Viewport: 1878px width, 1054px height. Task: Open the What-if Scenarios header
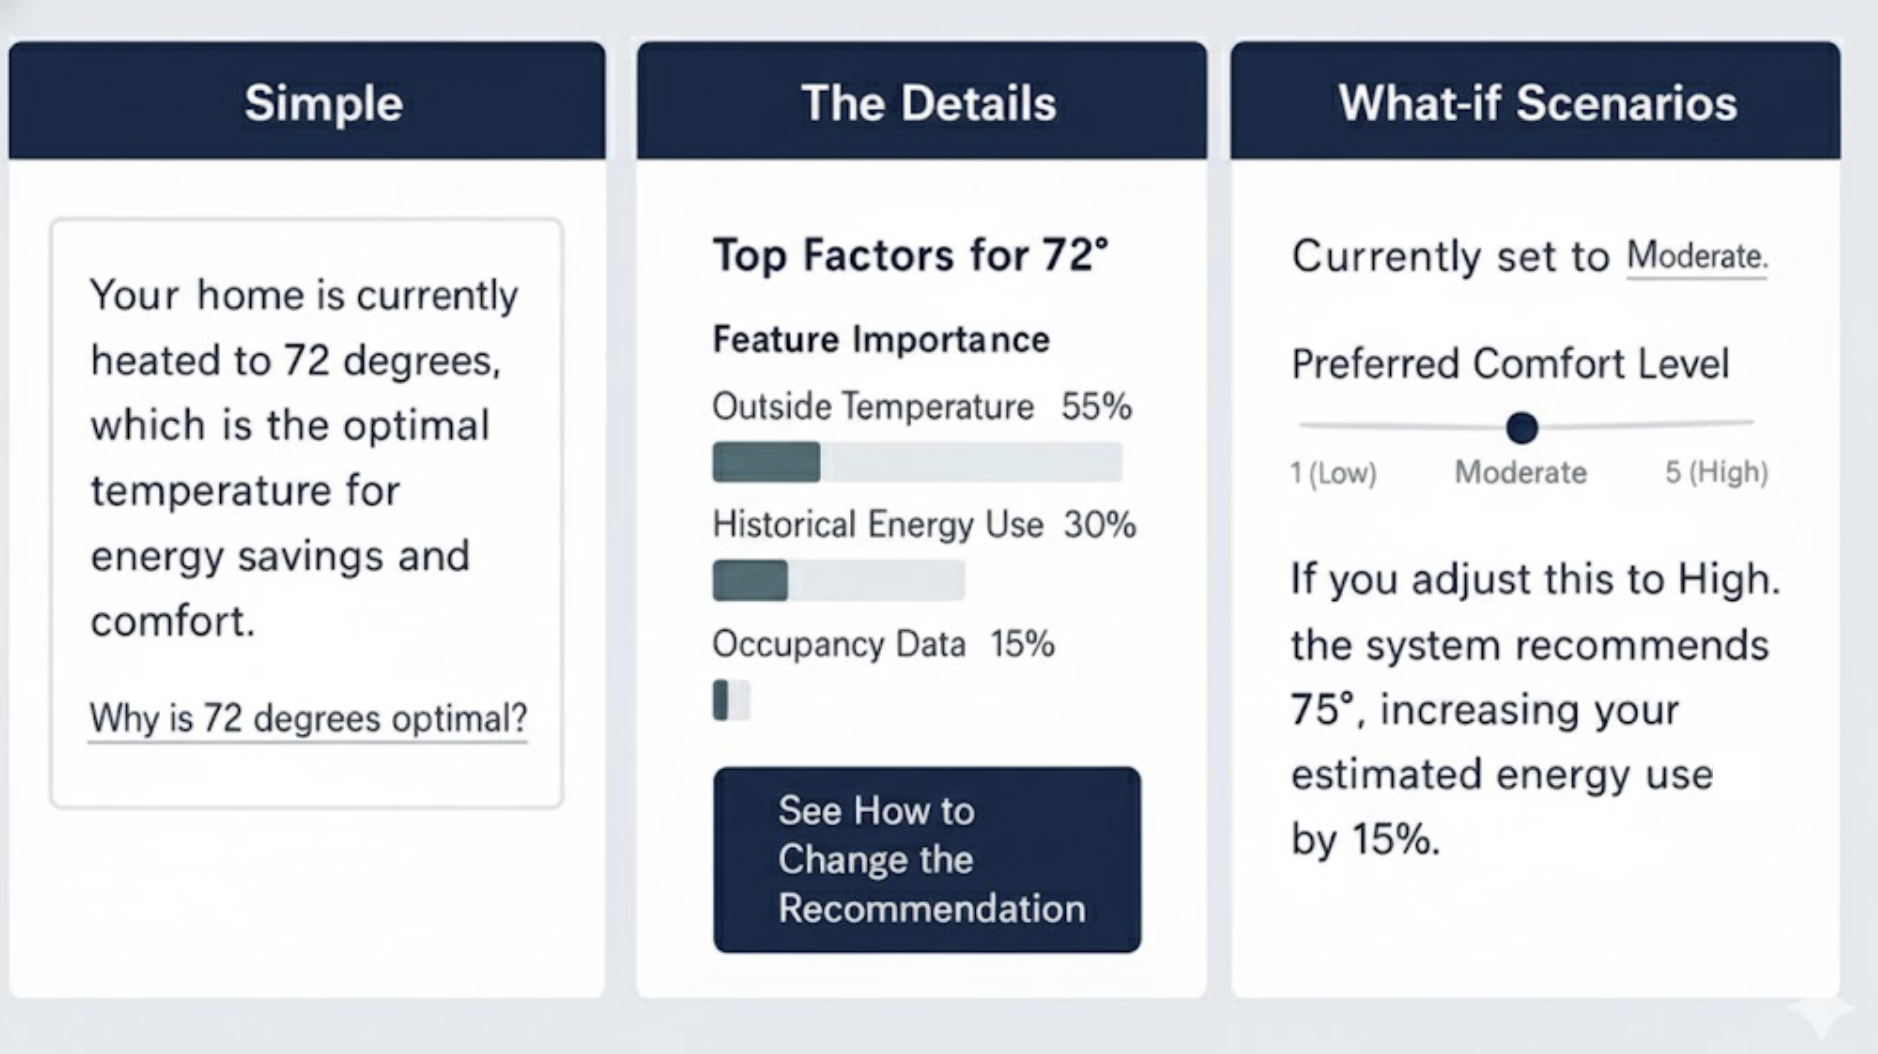[x=1535, y=101]
